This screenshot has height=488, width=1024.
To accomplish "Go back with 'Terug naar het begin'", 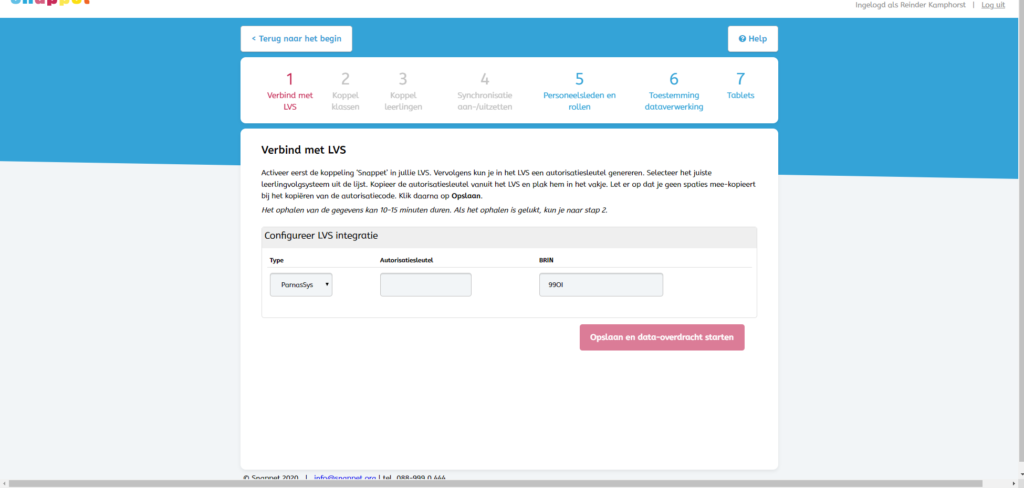I will (296, 39).
